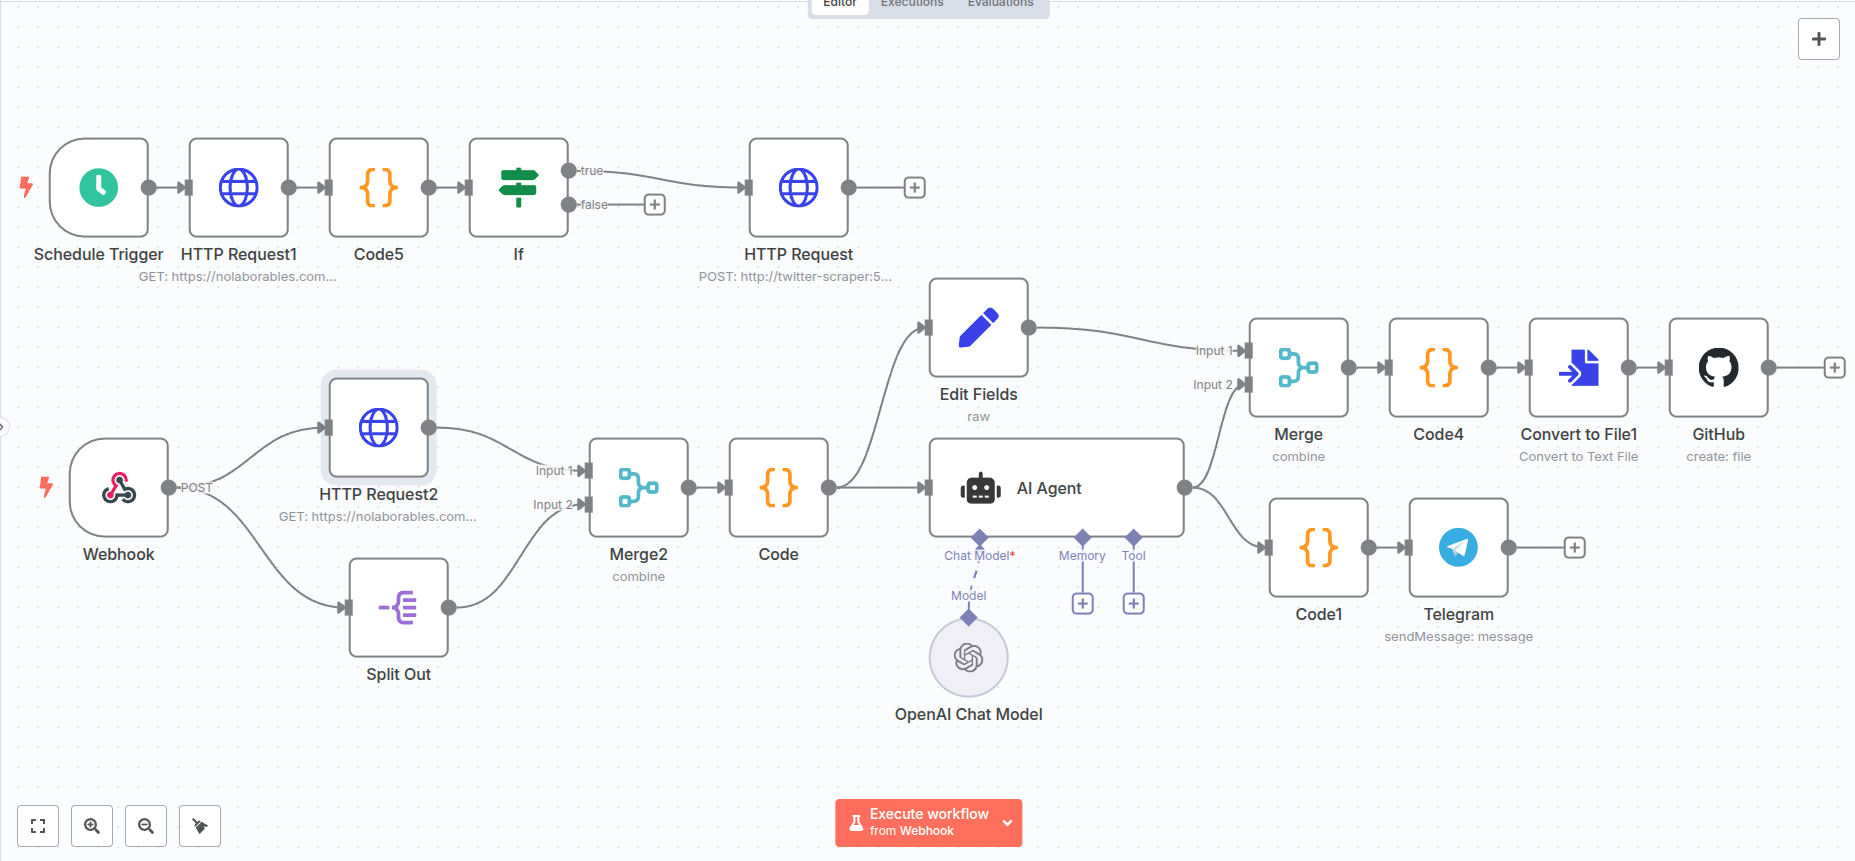Image resolution: width=1855 pixels, height=861 pixels.
Task: Add a Tool sub-node to AI Agent
Action: (1133, 604)
